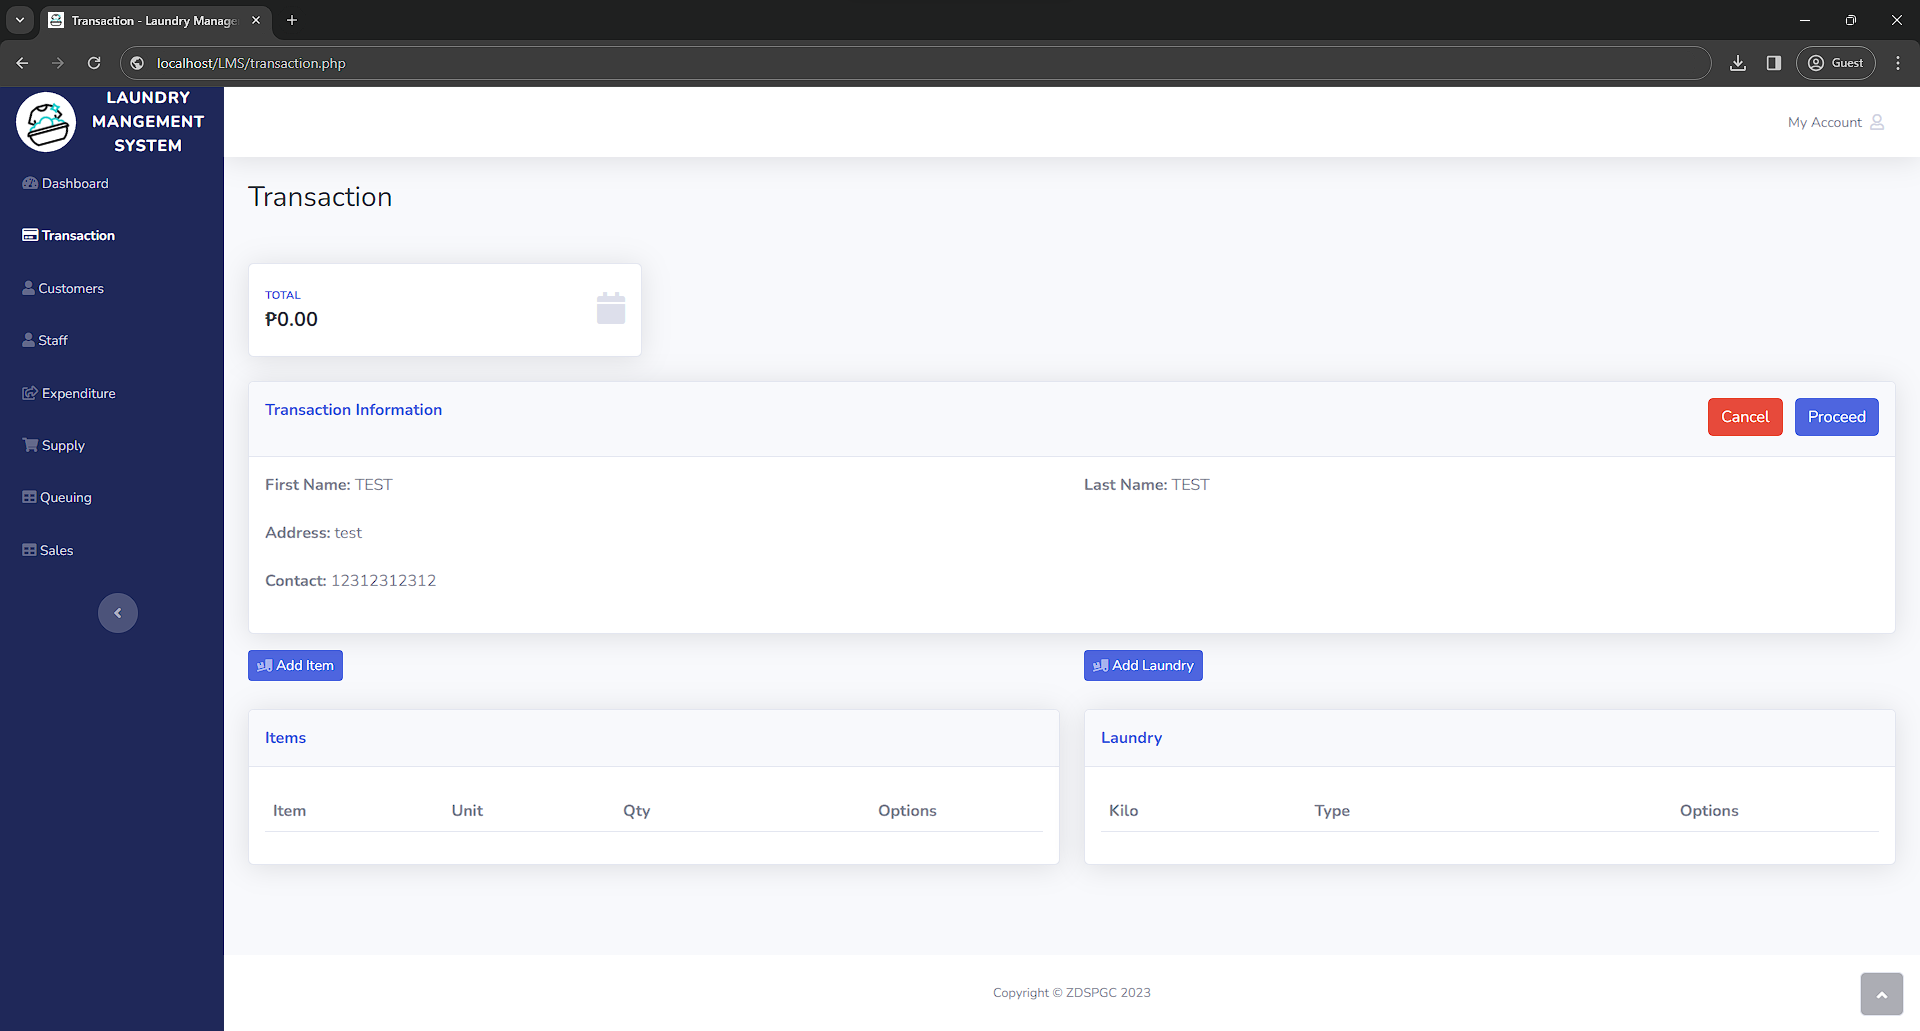This screenshot has height=1031, width=1920.
Task: Open the tab search dropdown arrow
Action: pyautogui.click(x=20, y=20)
